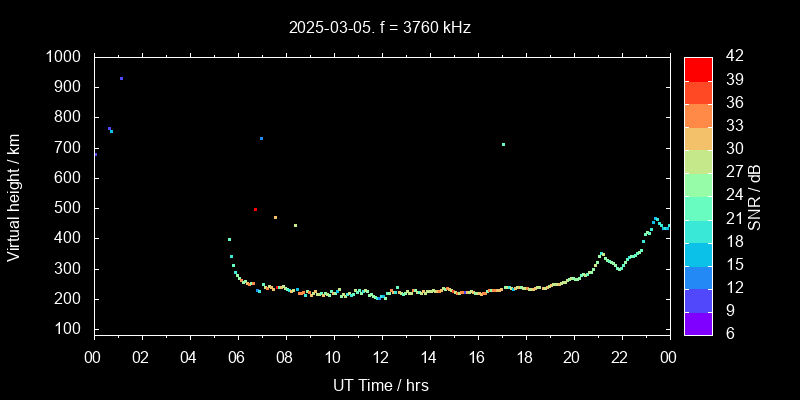This screenshot has width=800, height=400.
Task: Pick the orange 33–36 dB colorbar segment
Action: (698, 114)
